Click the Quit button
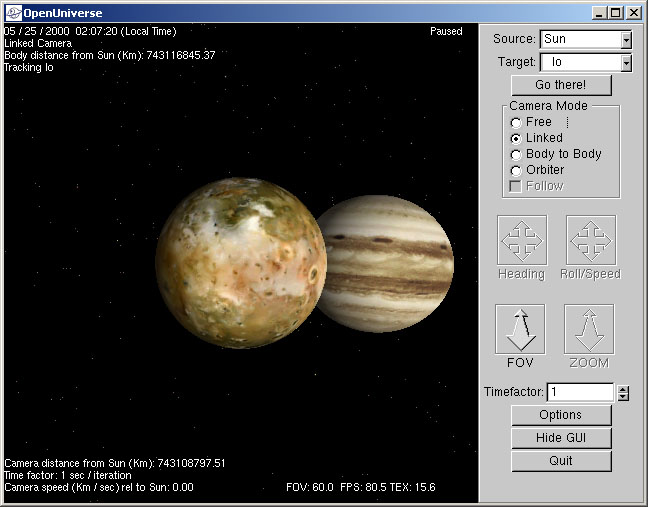This screenshot has width=648, height=507. pos(561,461)
